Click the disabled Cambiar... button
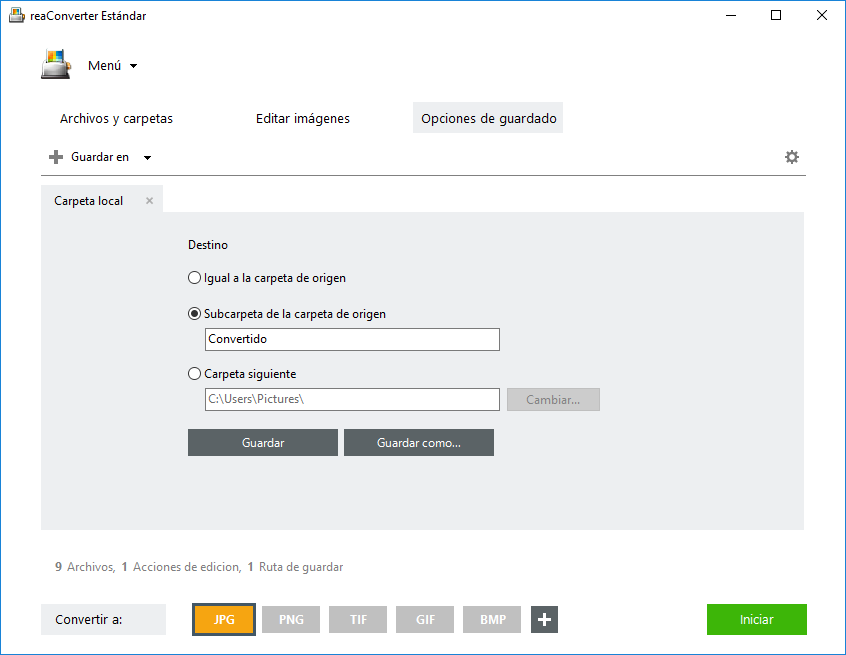The height and width of the screenshot is (655, 846). pyautogui.click(x=553, y=400)
